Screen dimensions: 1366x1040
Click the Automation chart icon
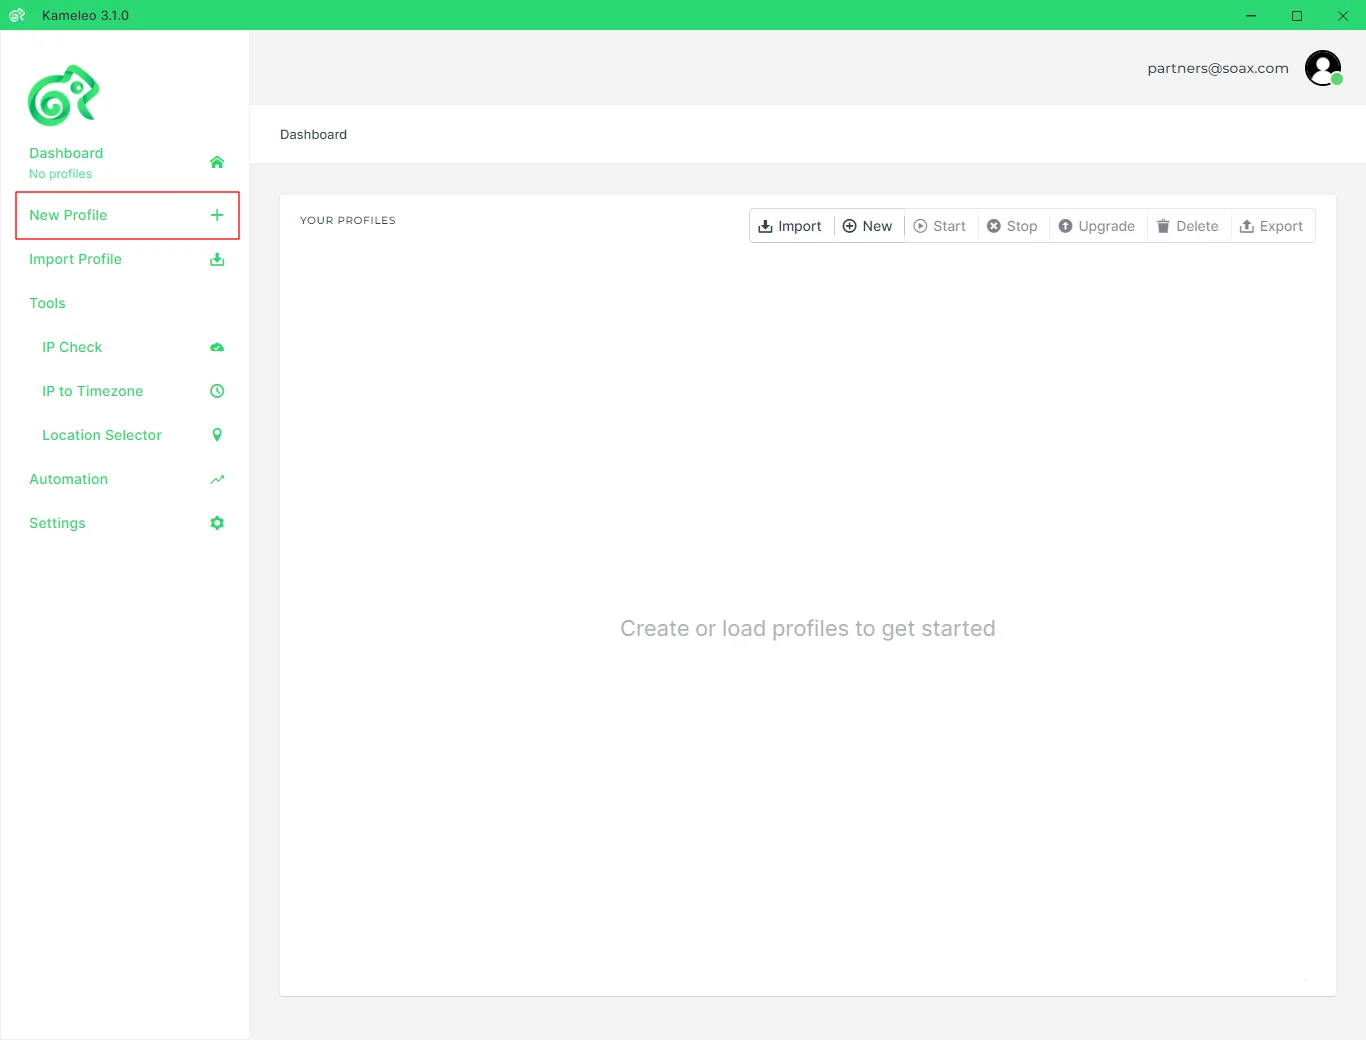[217, 480]
